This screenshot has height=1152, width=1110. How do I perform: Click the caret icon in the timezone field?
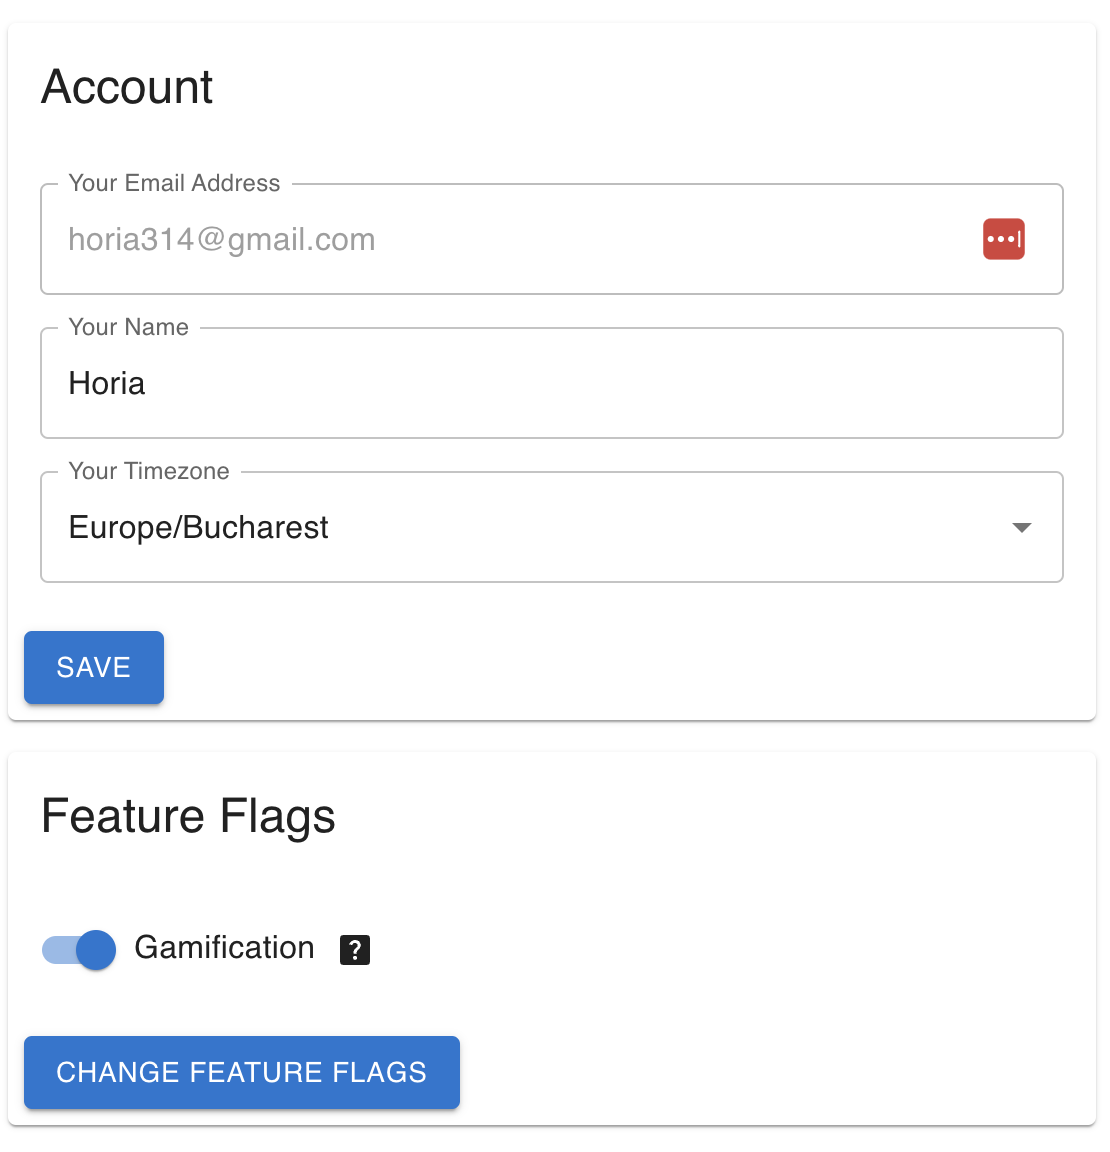(1021, 527)
